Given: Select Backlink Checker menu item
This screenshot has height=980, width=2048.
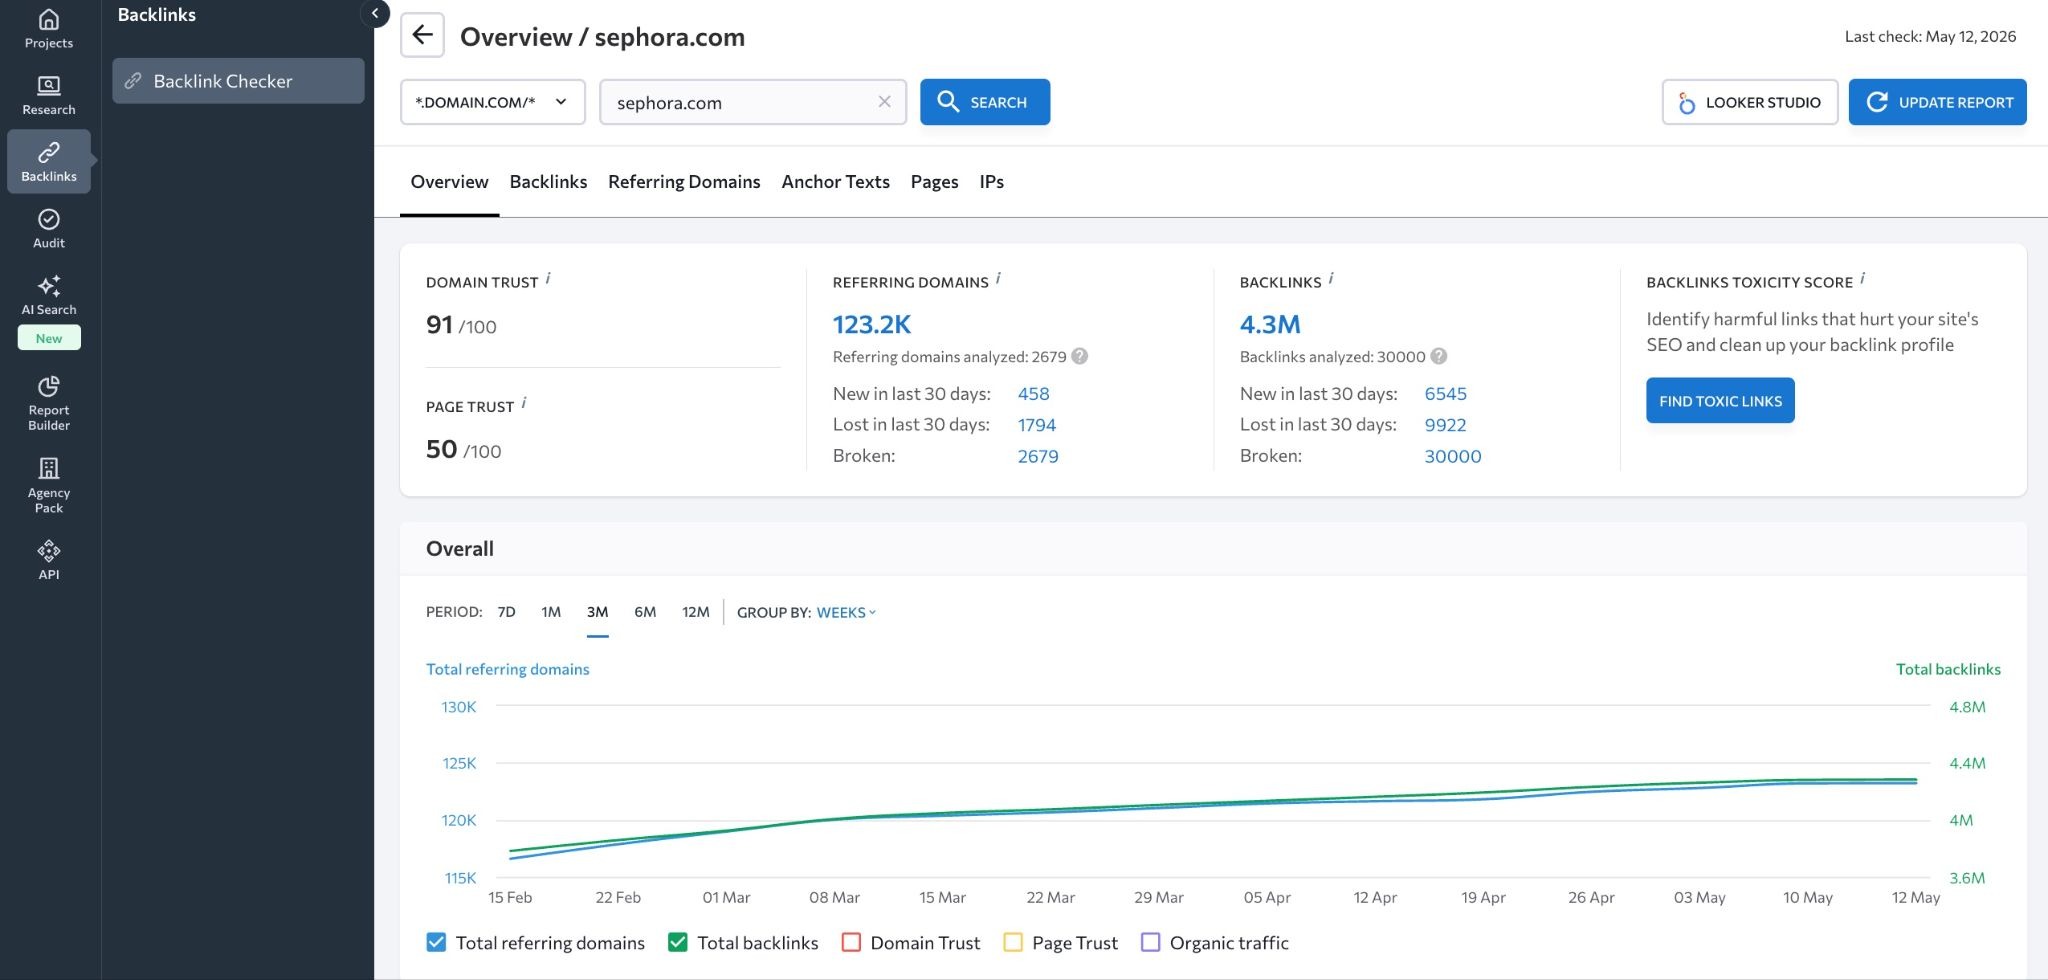Looking at the screenshot, I should (x=238, y=81).
